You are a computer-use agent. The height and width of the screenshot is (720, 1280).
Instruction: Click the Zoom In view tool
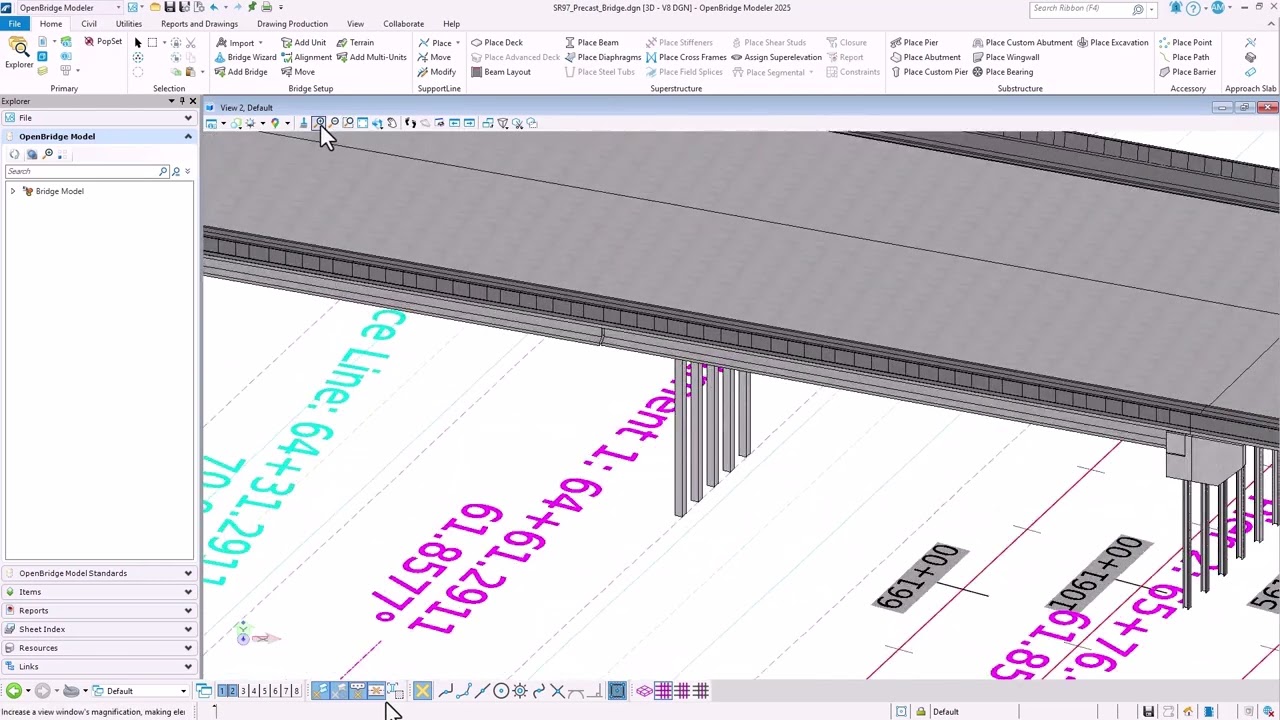319,123
